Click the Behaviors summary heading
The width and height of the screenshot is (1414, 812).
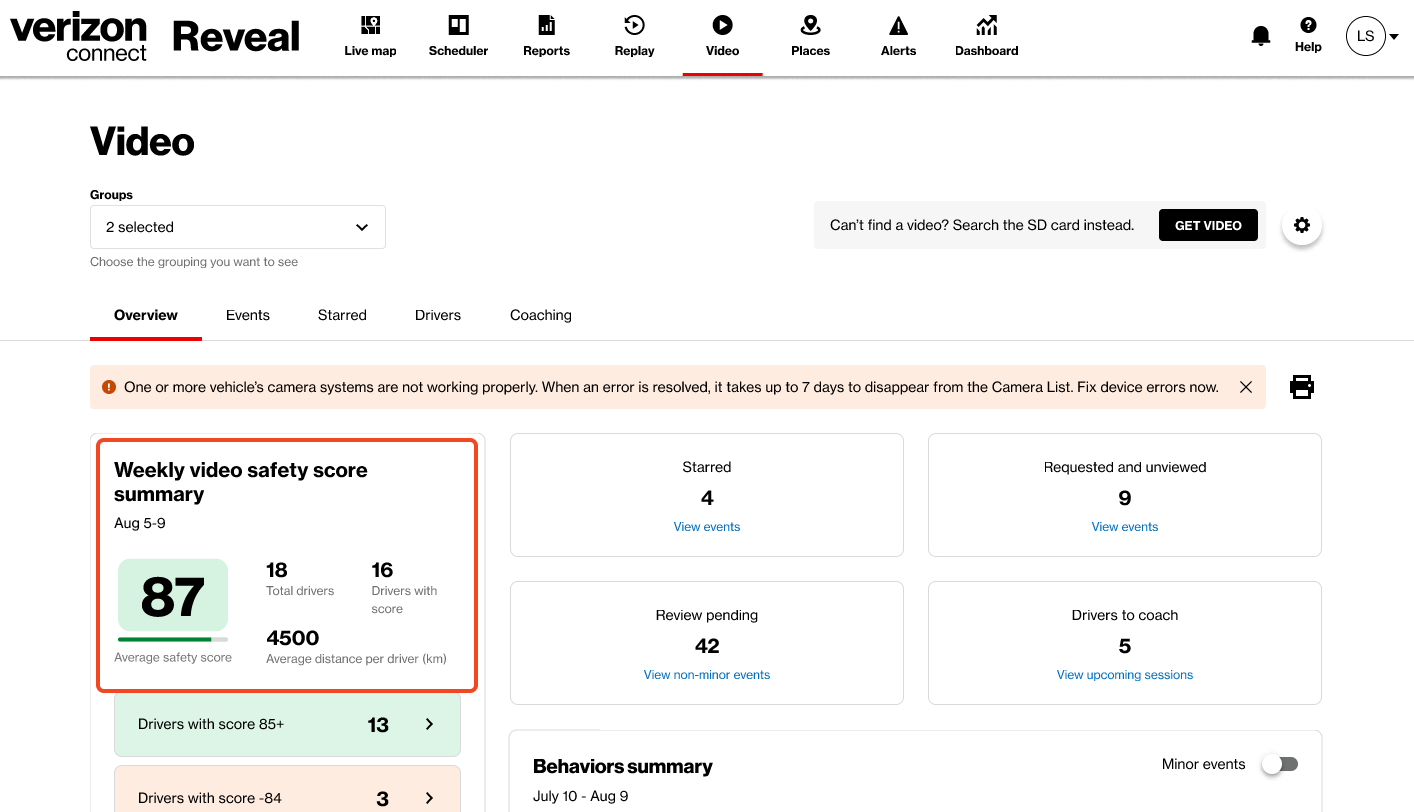point(623,767)
